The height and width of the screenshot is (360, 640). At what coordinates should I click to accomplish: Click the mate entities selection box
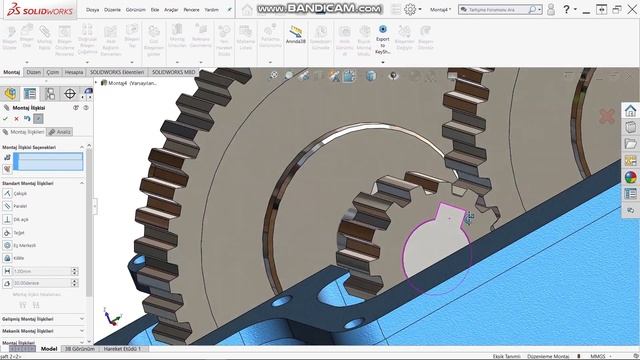(x=48, y=161)
